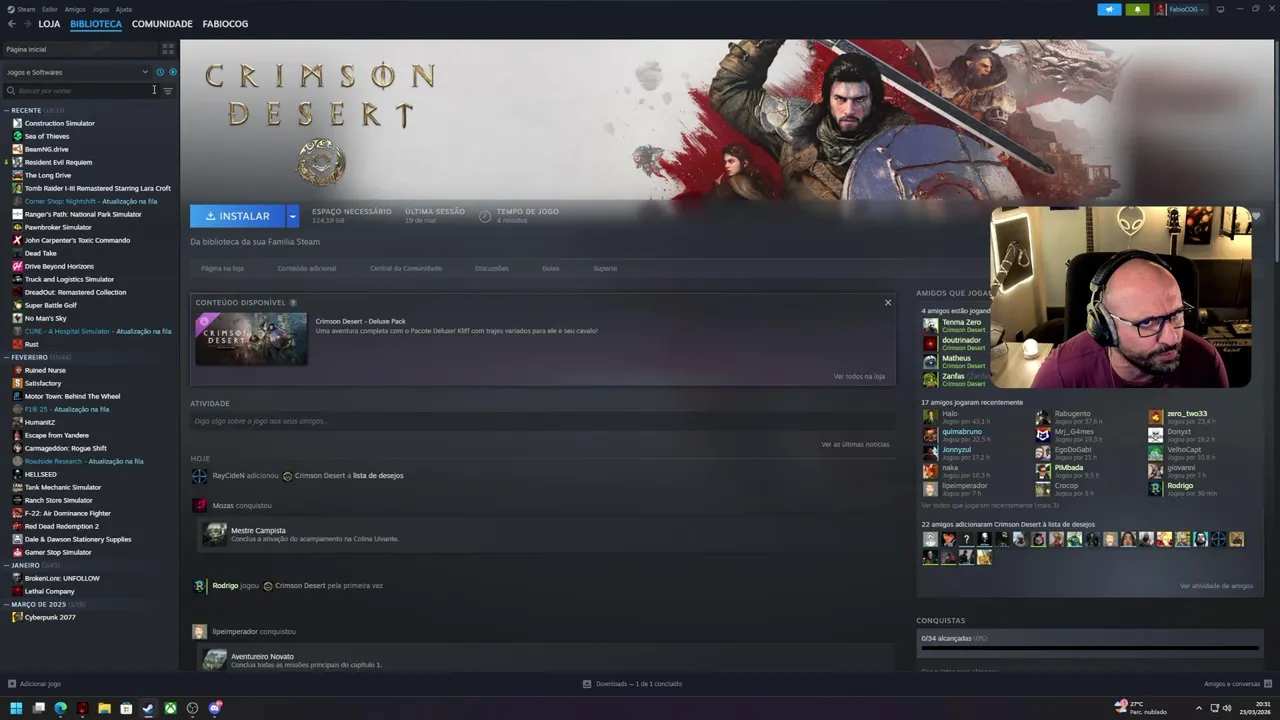Open the Downloads status bar icon
Viewport: 1280px width, 720px height.
[587, 684]
